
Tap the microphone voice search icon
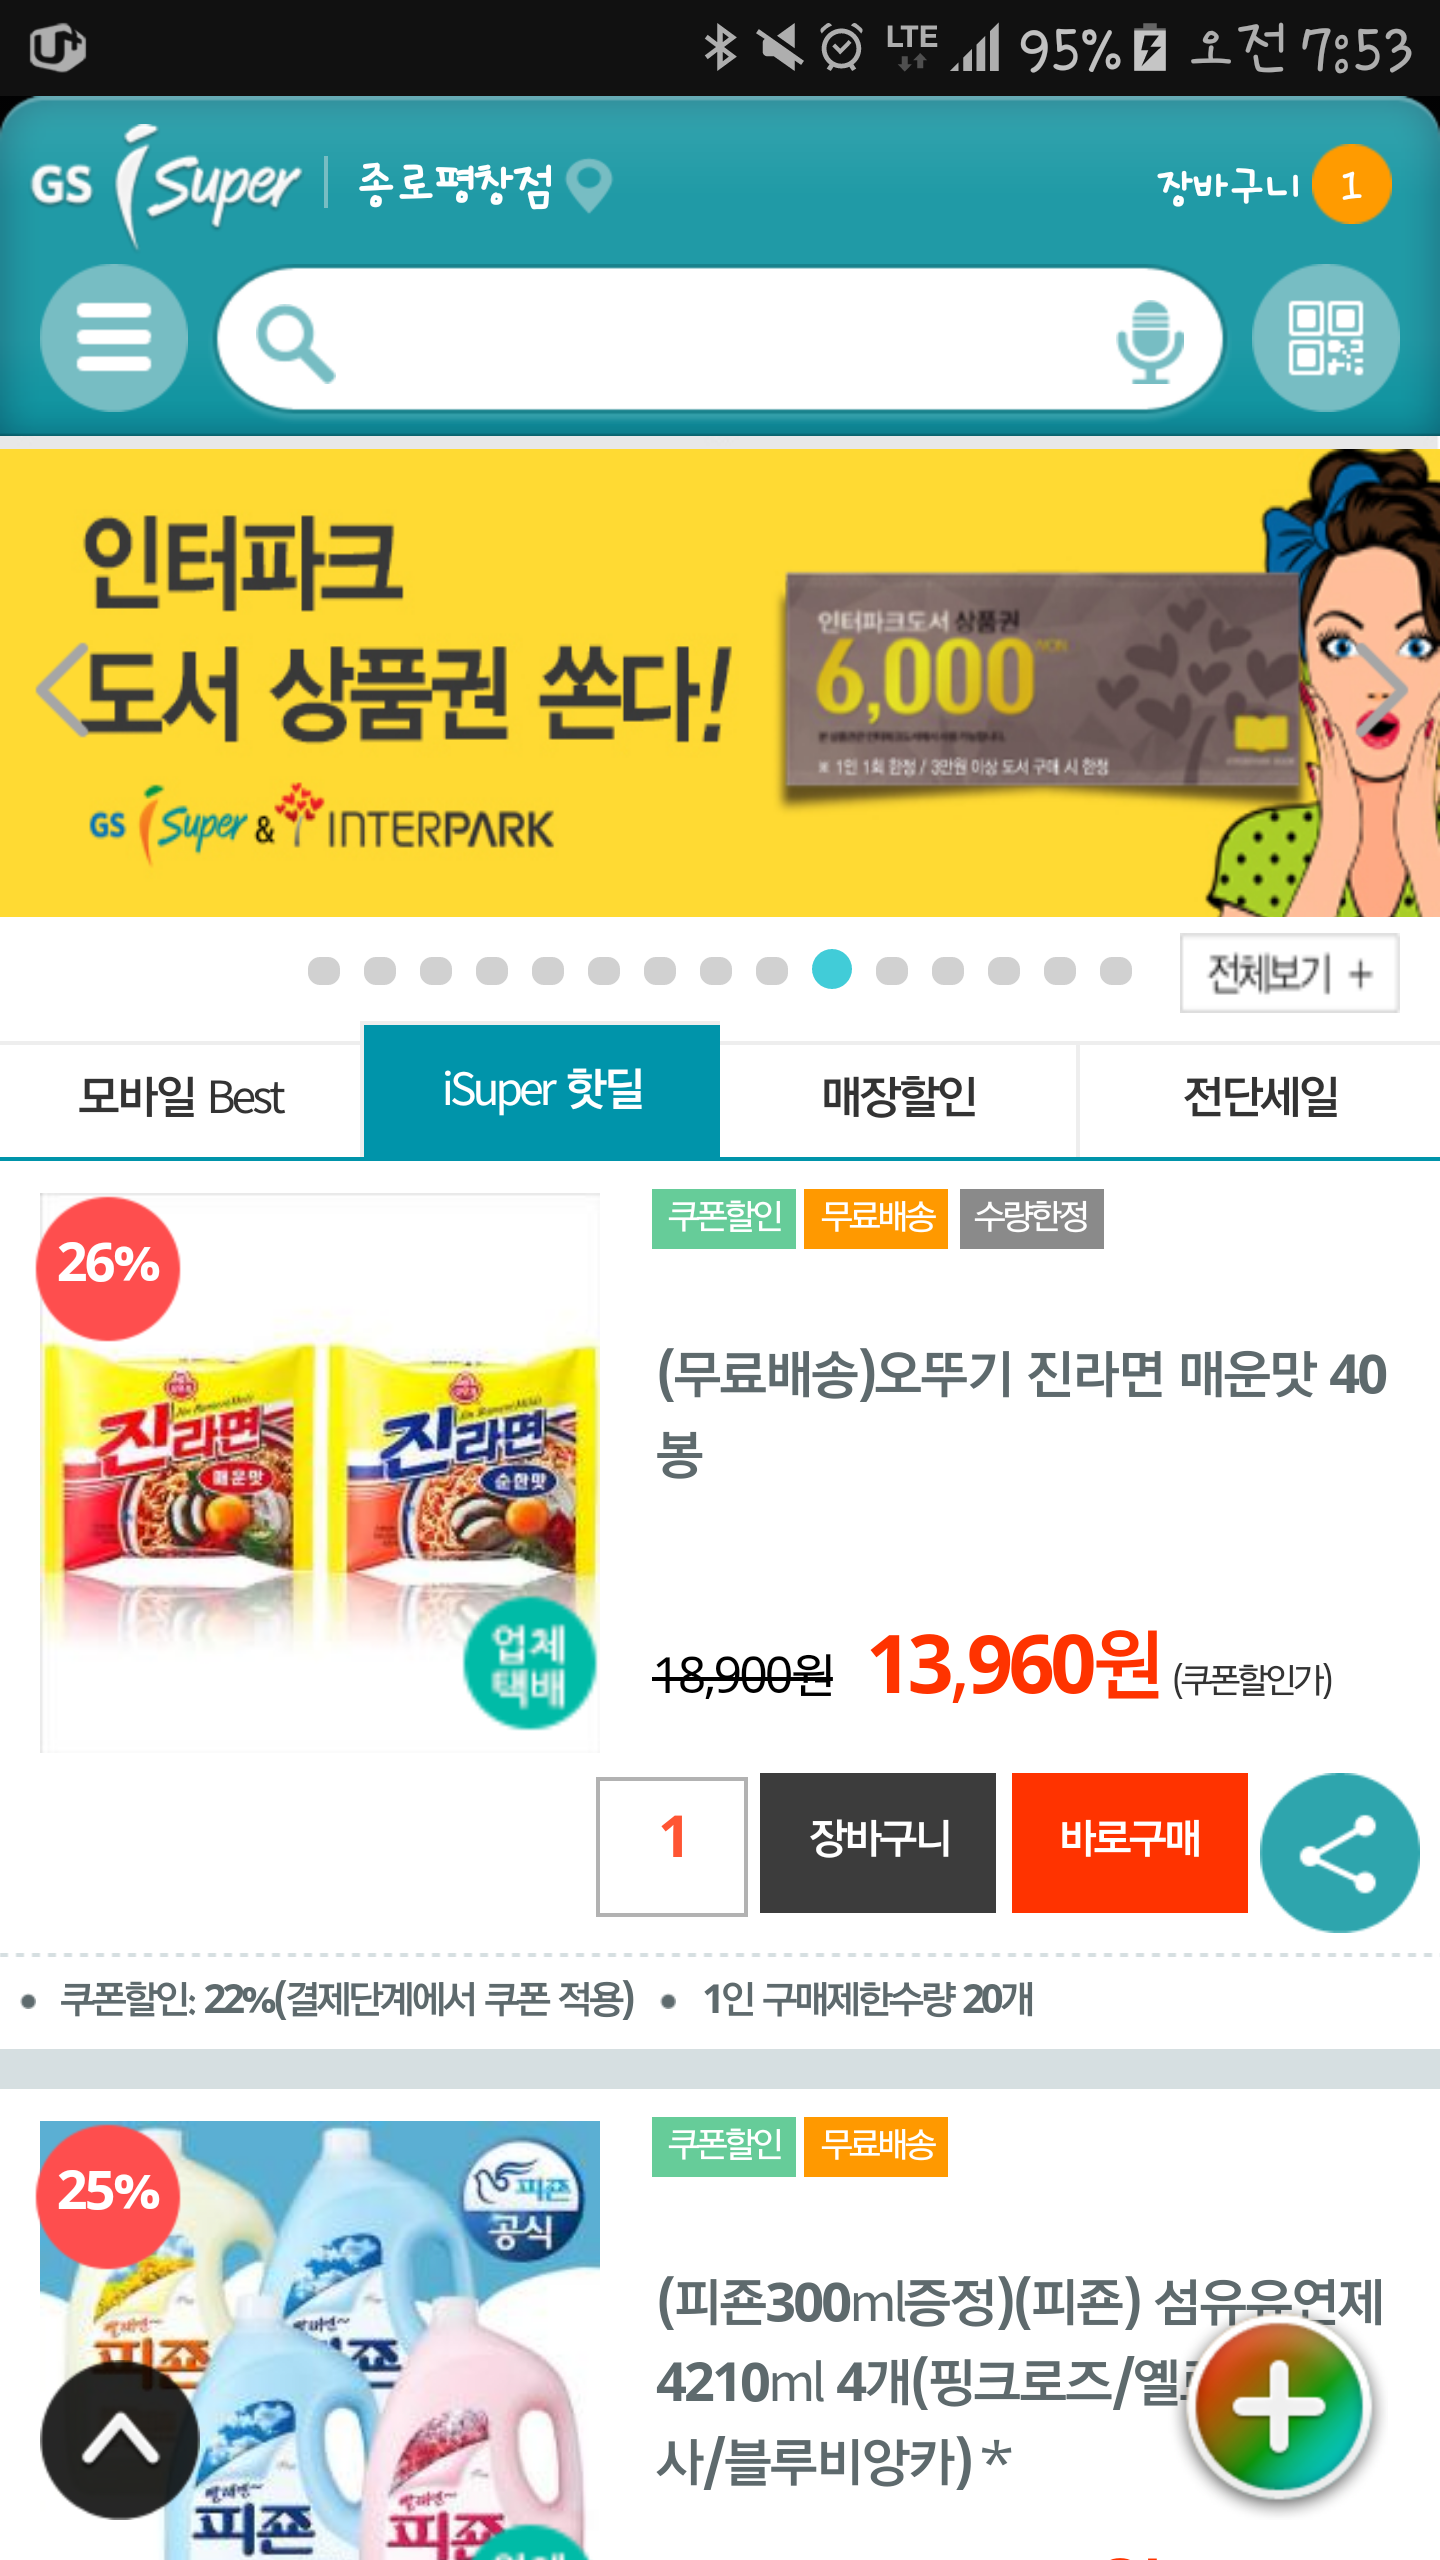point(1150,341)
